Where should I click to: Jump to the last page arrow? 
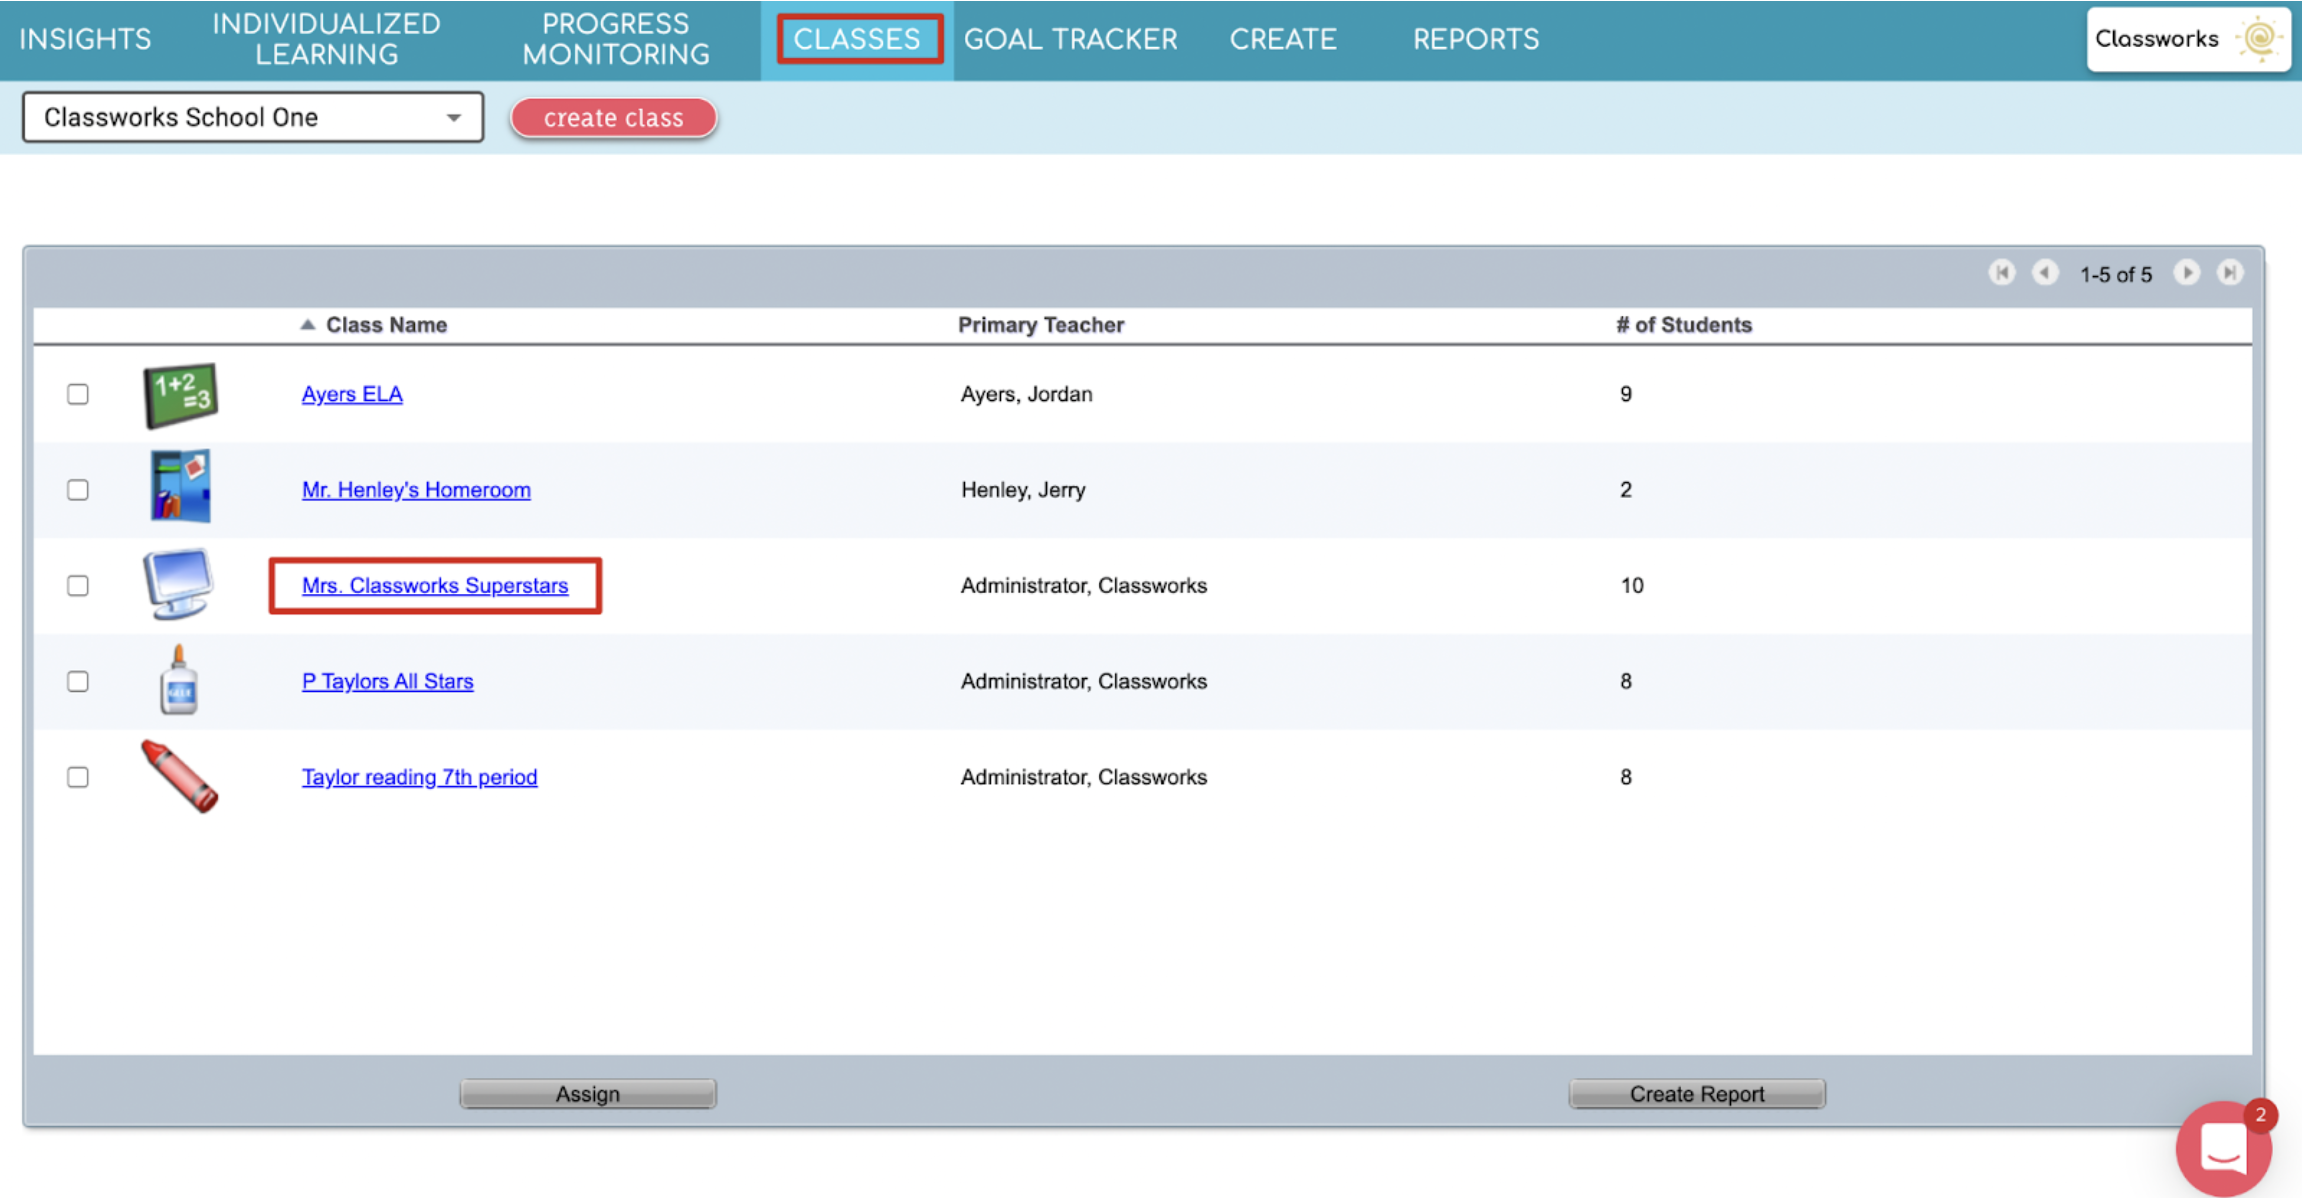(2230, 273)
